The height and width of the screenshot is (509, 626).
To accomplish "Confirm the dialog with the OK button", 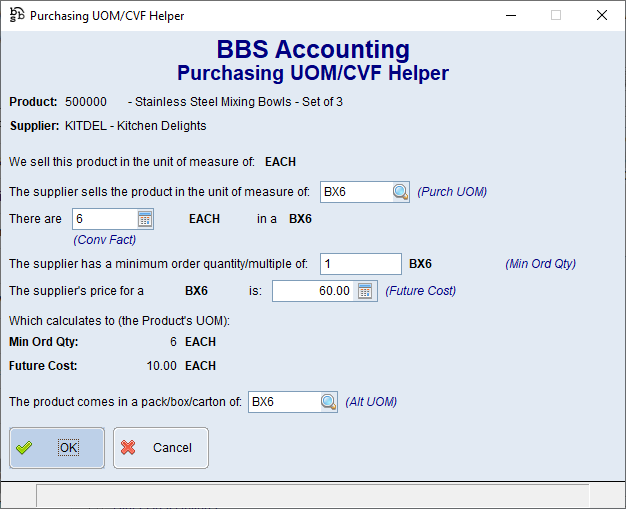I will (57, 448).
